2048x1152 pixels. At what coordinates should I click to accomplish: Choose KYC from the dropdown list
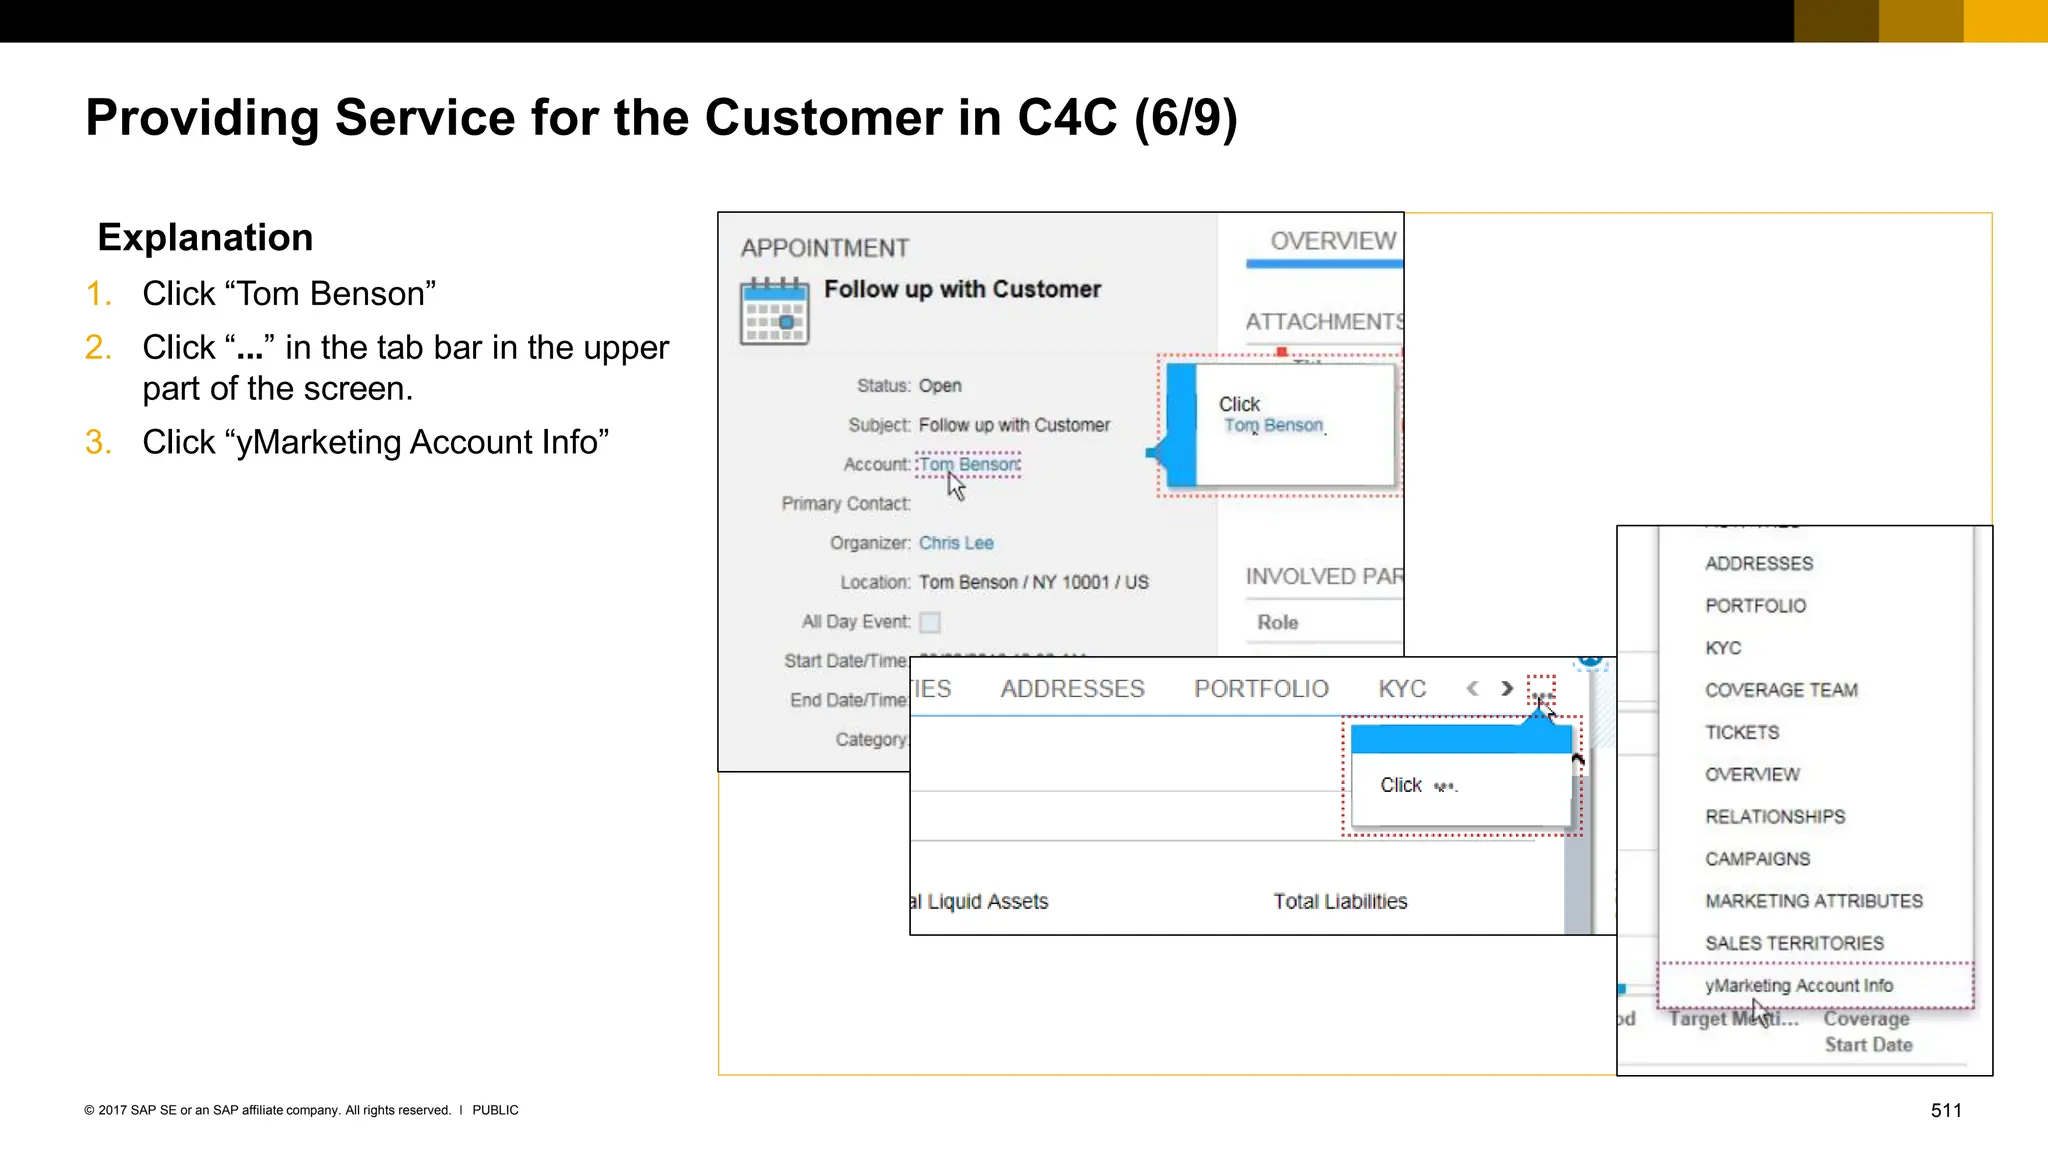(x=1723, y=648)
